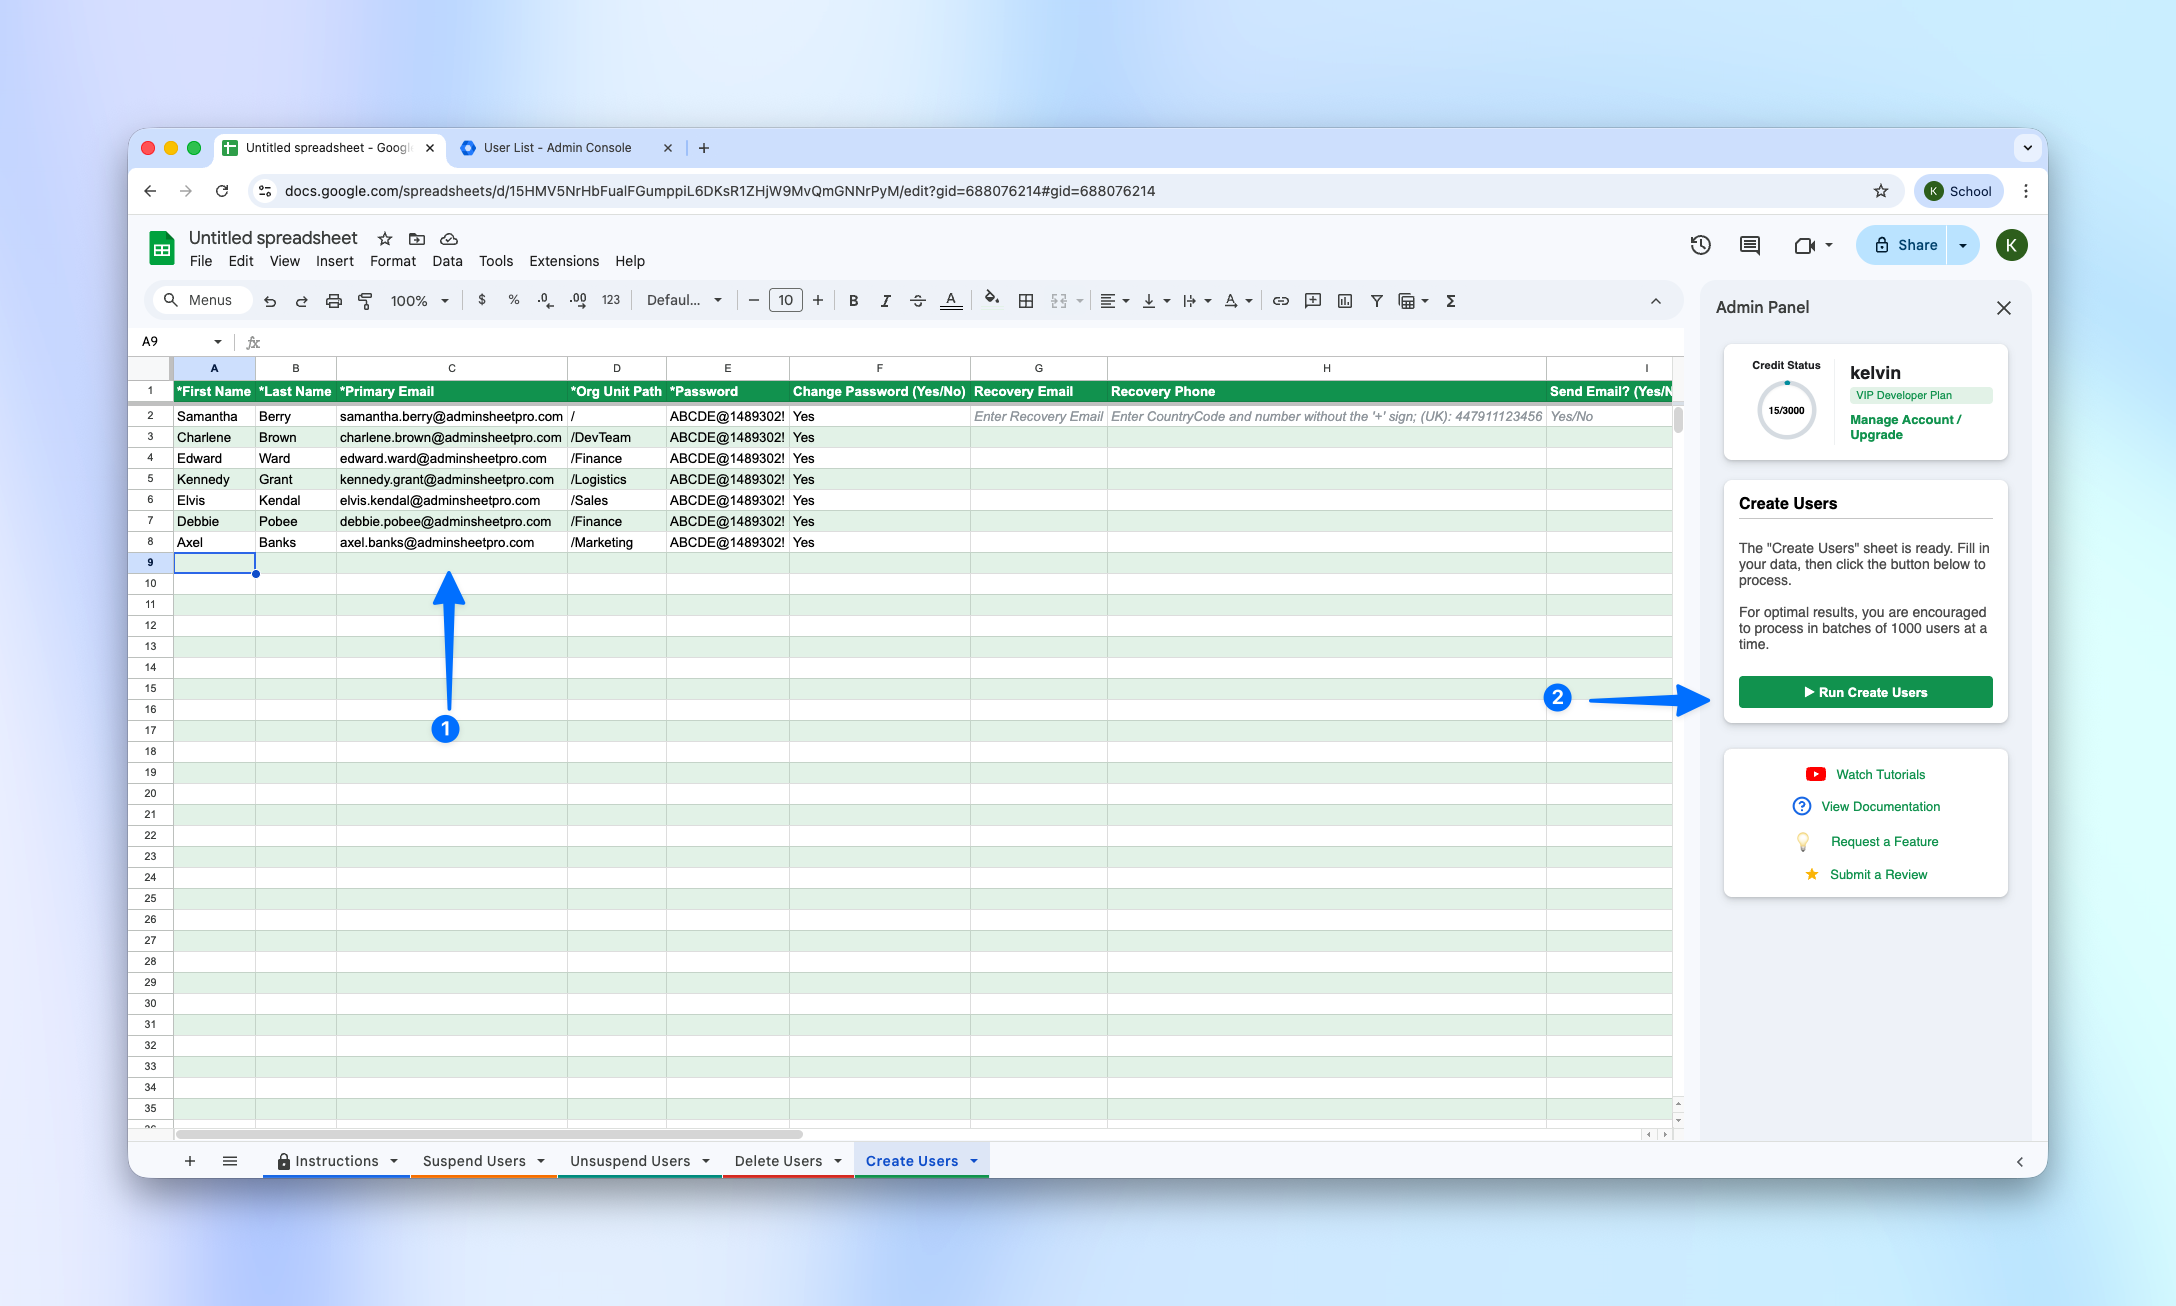Click the paint format icon

pos(365,301)
